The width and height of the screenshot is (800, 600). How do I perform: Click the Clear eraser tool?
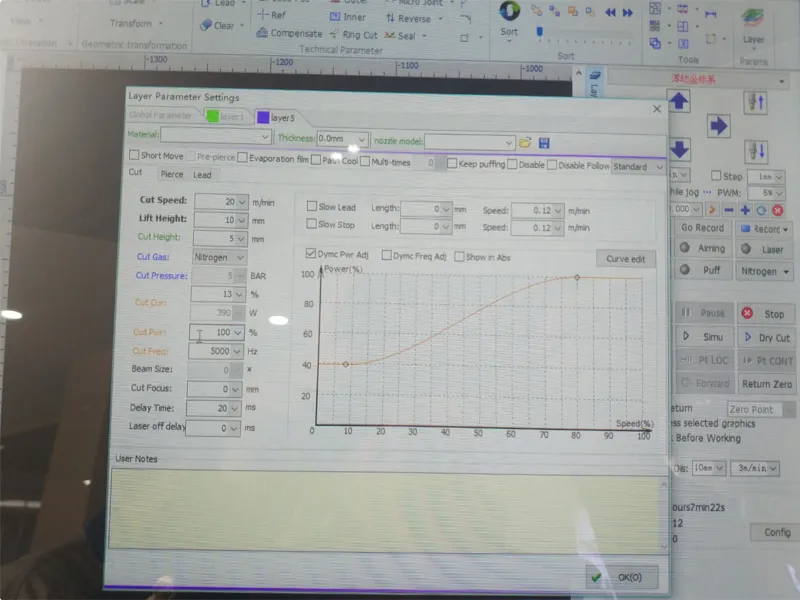217,25
